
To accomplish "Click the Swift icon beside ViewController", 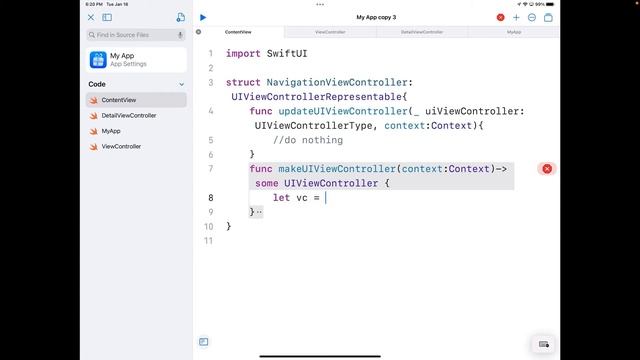I will click(x=94, y=147).
